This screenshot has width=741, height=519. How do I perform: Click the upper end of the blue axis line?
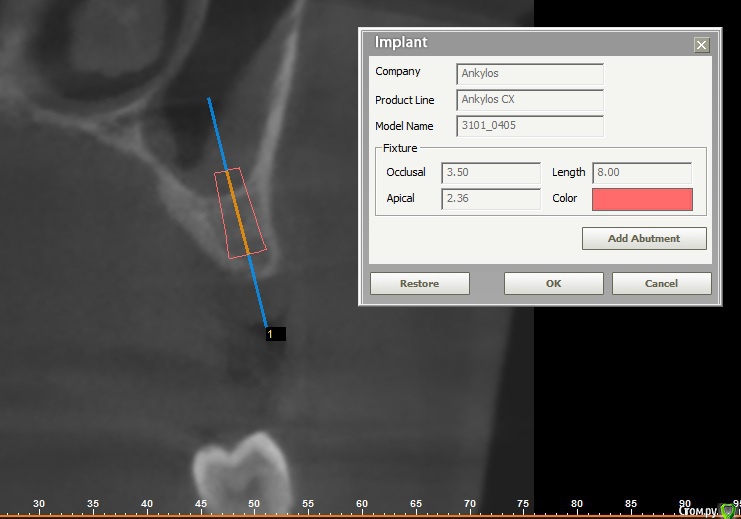tap(209, 101)
